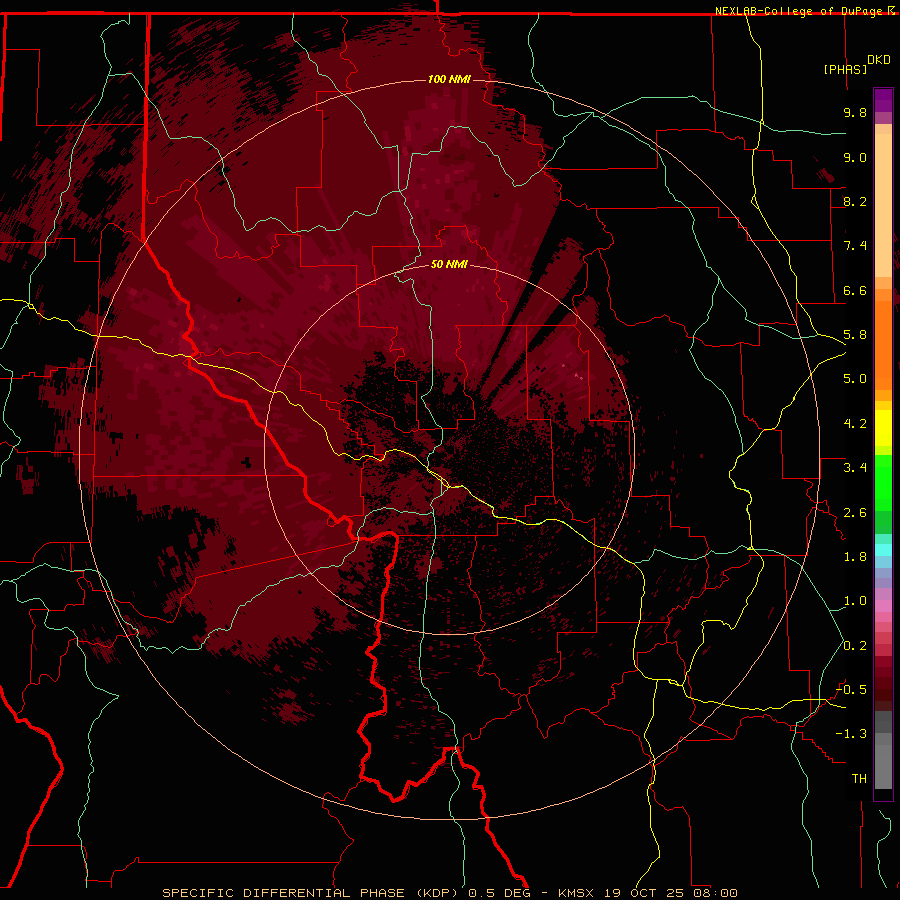Click the gray bottom segment of color bar
Image resolution: width=900 pixels, height=900 pixels.
coord(883,766)
